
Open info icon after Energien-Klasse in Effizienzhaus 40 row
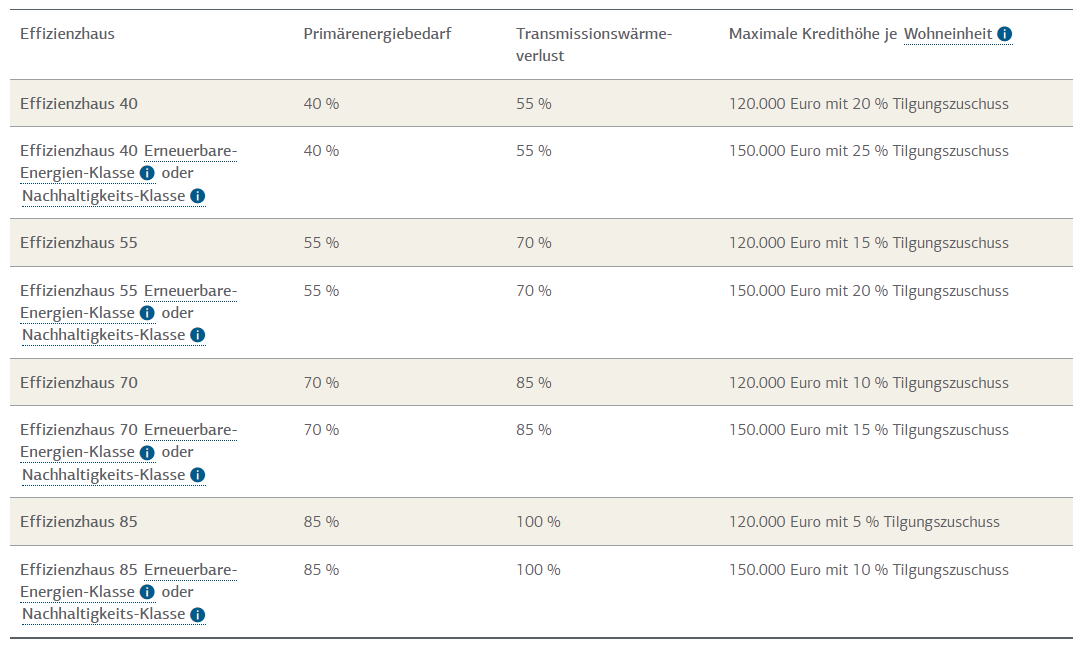click(x=147, y=173)
